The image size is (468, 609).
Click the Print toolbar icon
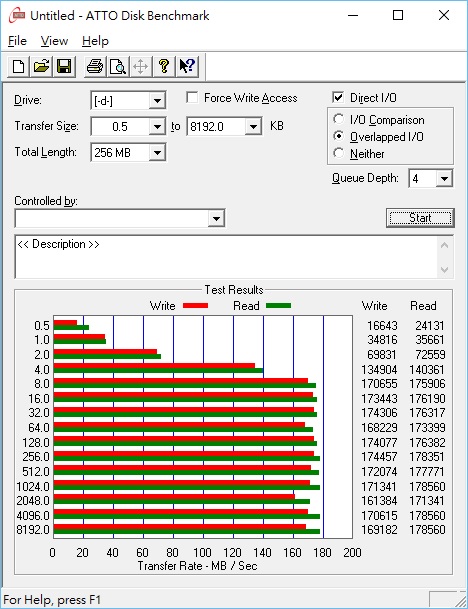click(95, 66)
